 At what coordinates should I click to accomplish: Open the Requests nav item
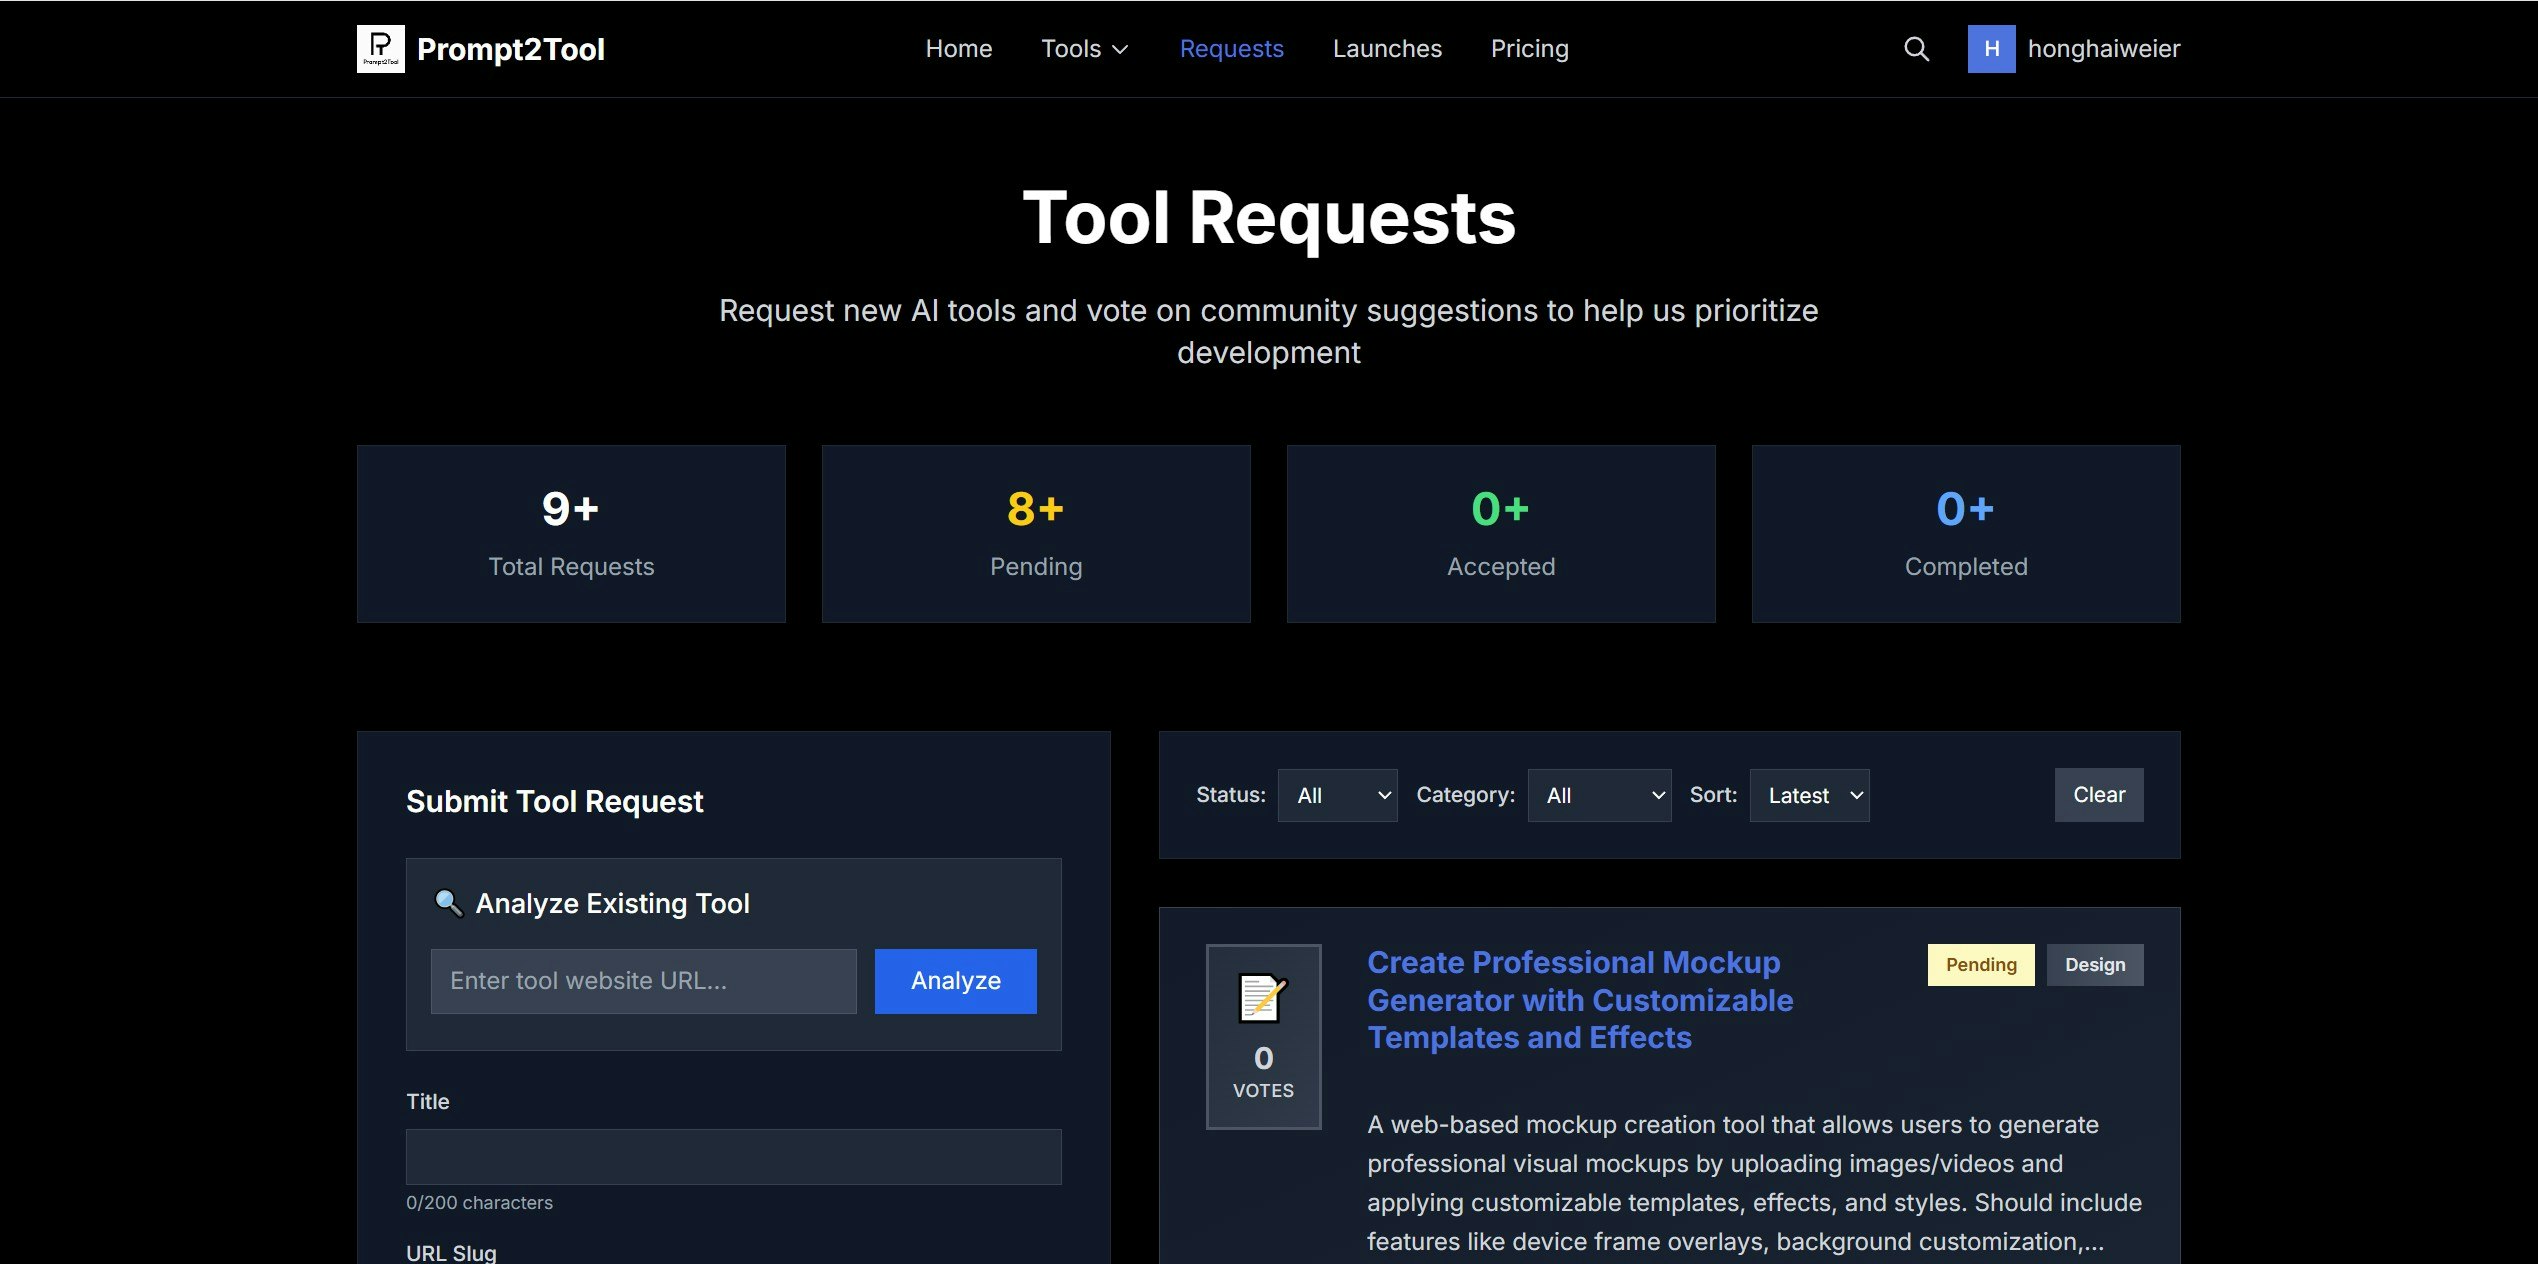coord(1231,49)
